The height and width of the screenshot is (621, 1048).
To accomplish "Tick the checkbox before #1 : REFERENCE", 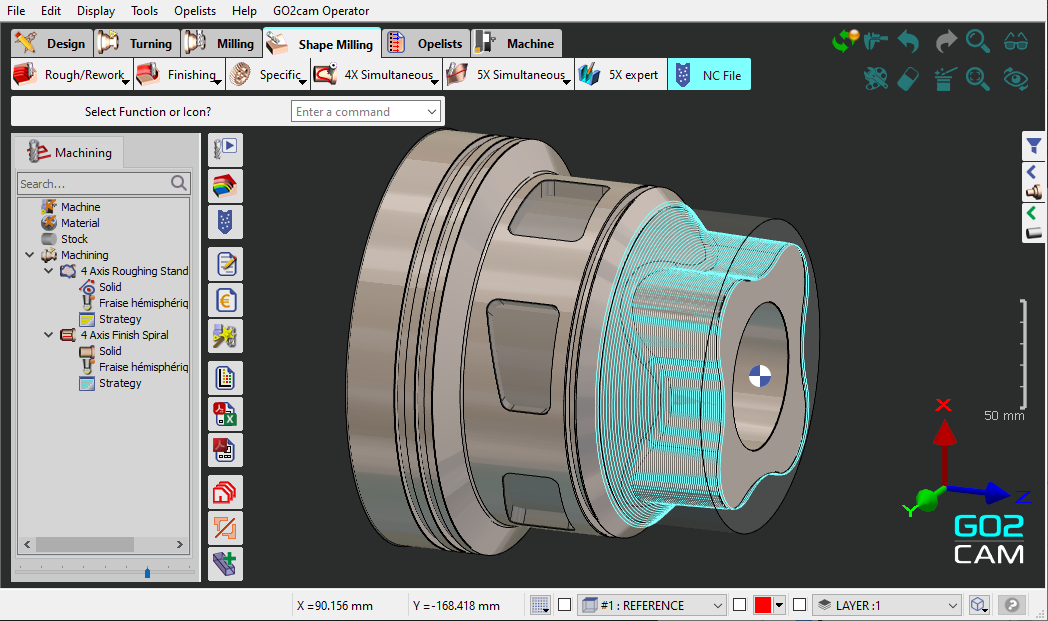I will [564, 605].
